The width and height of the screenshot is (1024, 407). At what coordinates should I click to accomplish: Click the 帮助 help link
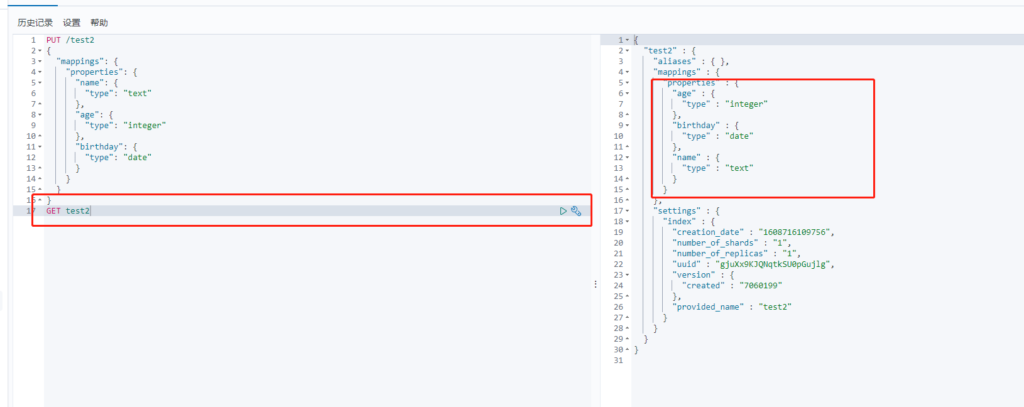(99, 22)
